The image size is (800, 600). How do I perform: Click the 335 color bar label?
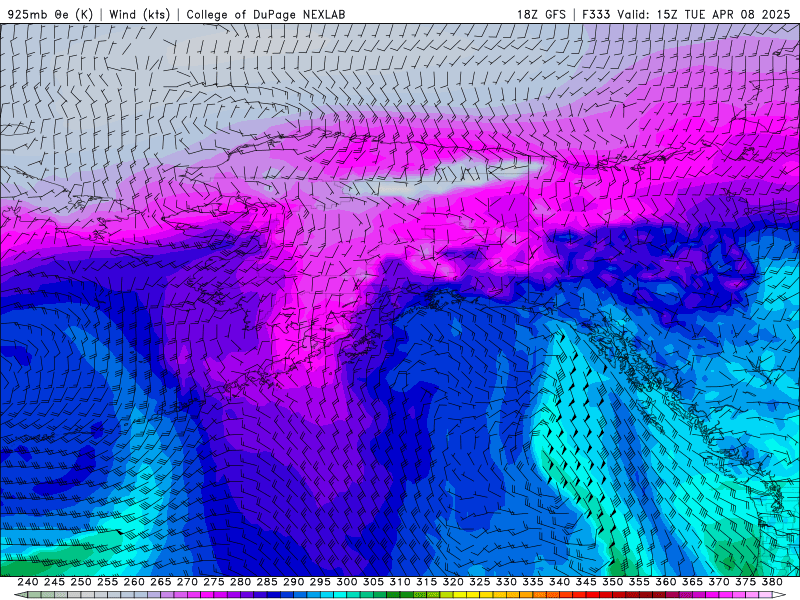pyautogui.click(x=533, y=582)
